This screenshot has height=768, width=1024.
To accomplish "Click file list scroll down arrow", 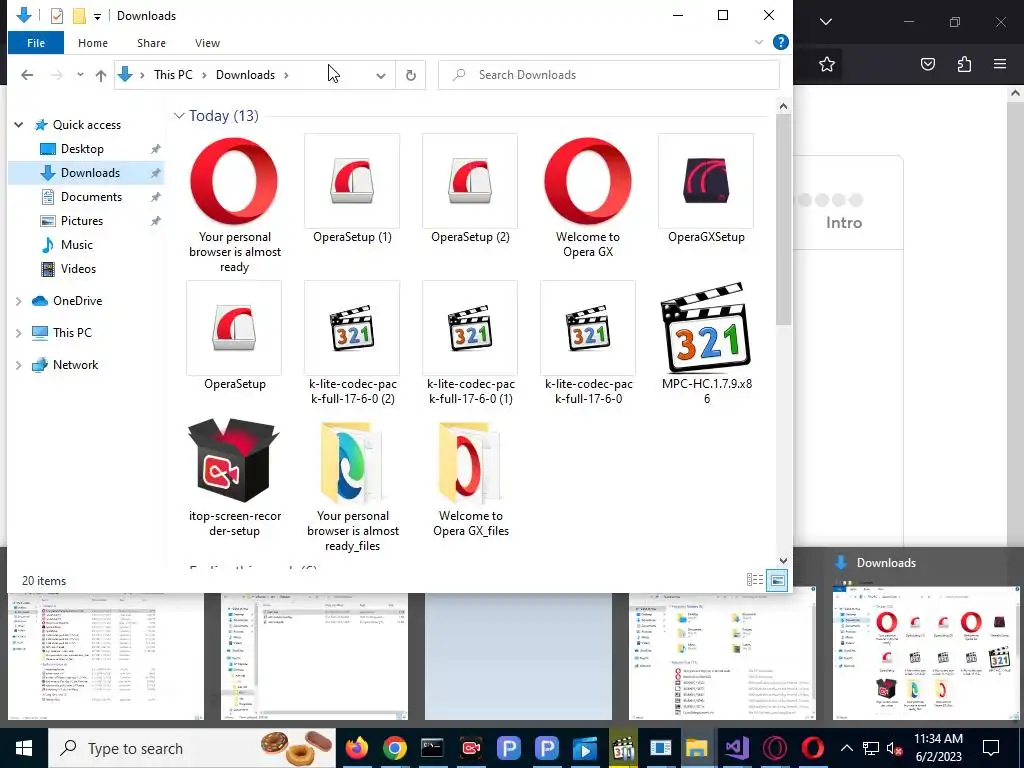I will (783, 560).
